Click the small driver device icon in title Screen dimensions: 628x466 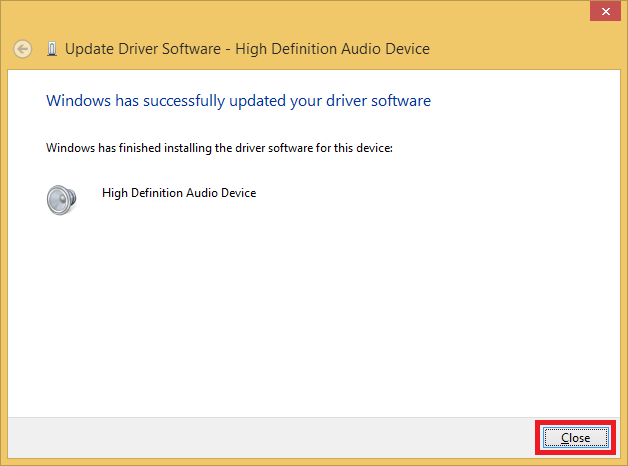pyautogui.click(x=52, y=49)
